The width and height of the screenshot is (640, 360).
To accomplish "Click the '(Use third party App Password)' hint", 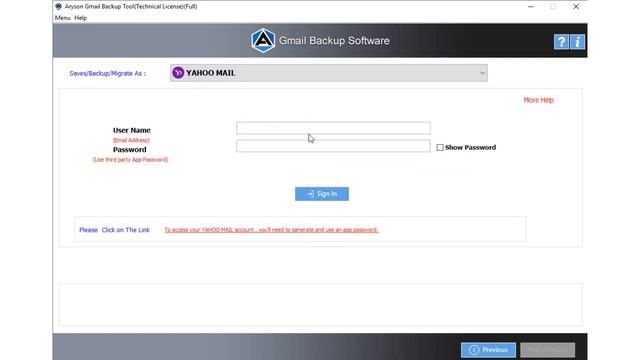I will click(x=130, y=160).
